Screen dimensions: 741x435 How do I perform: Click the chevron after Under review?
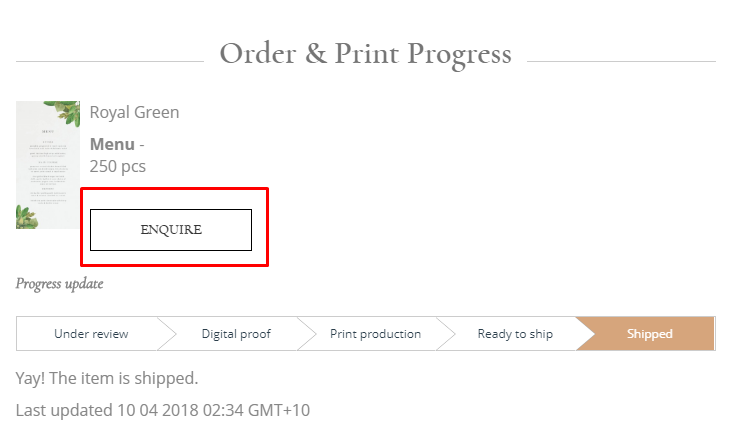point(166,334)
